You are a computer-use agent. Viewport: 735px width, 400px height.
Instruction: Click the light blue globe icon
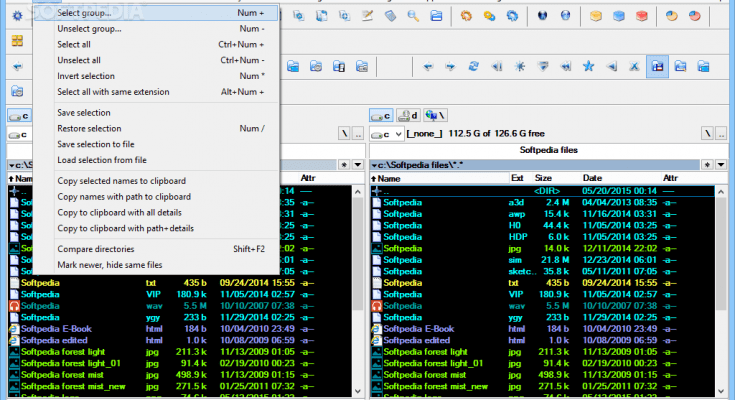click(x=565, y=16)
